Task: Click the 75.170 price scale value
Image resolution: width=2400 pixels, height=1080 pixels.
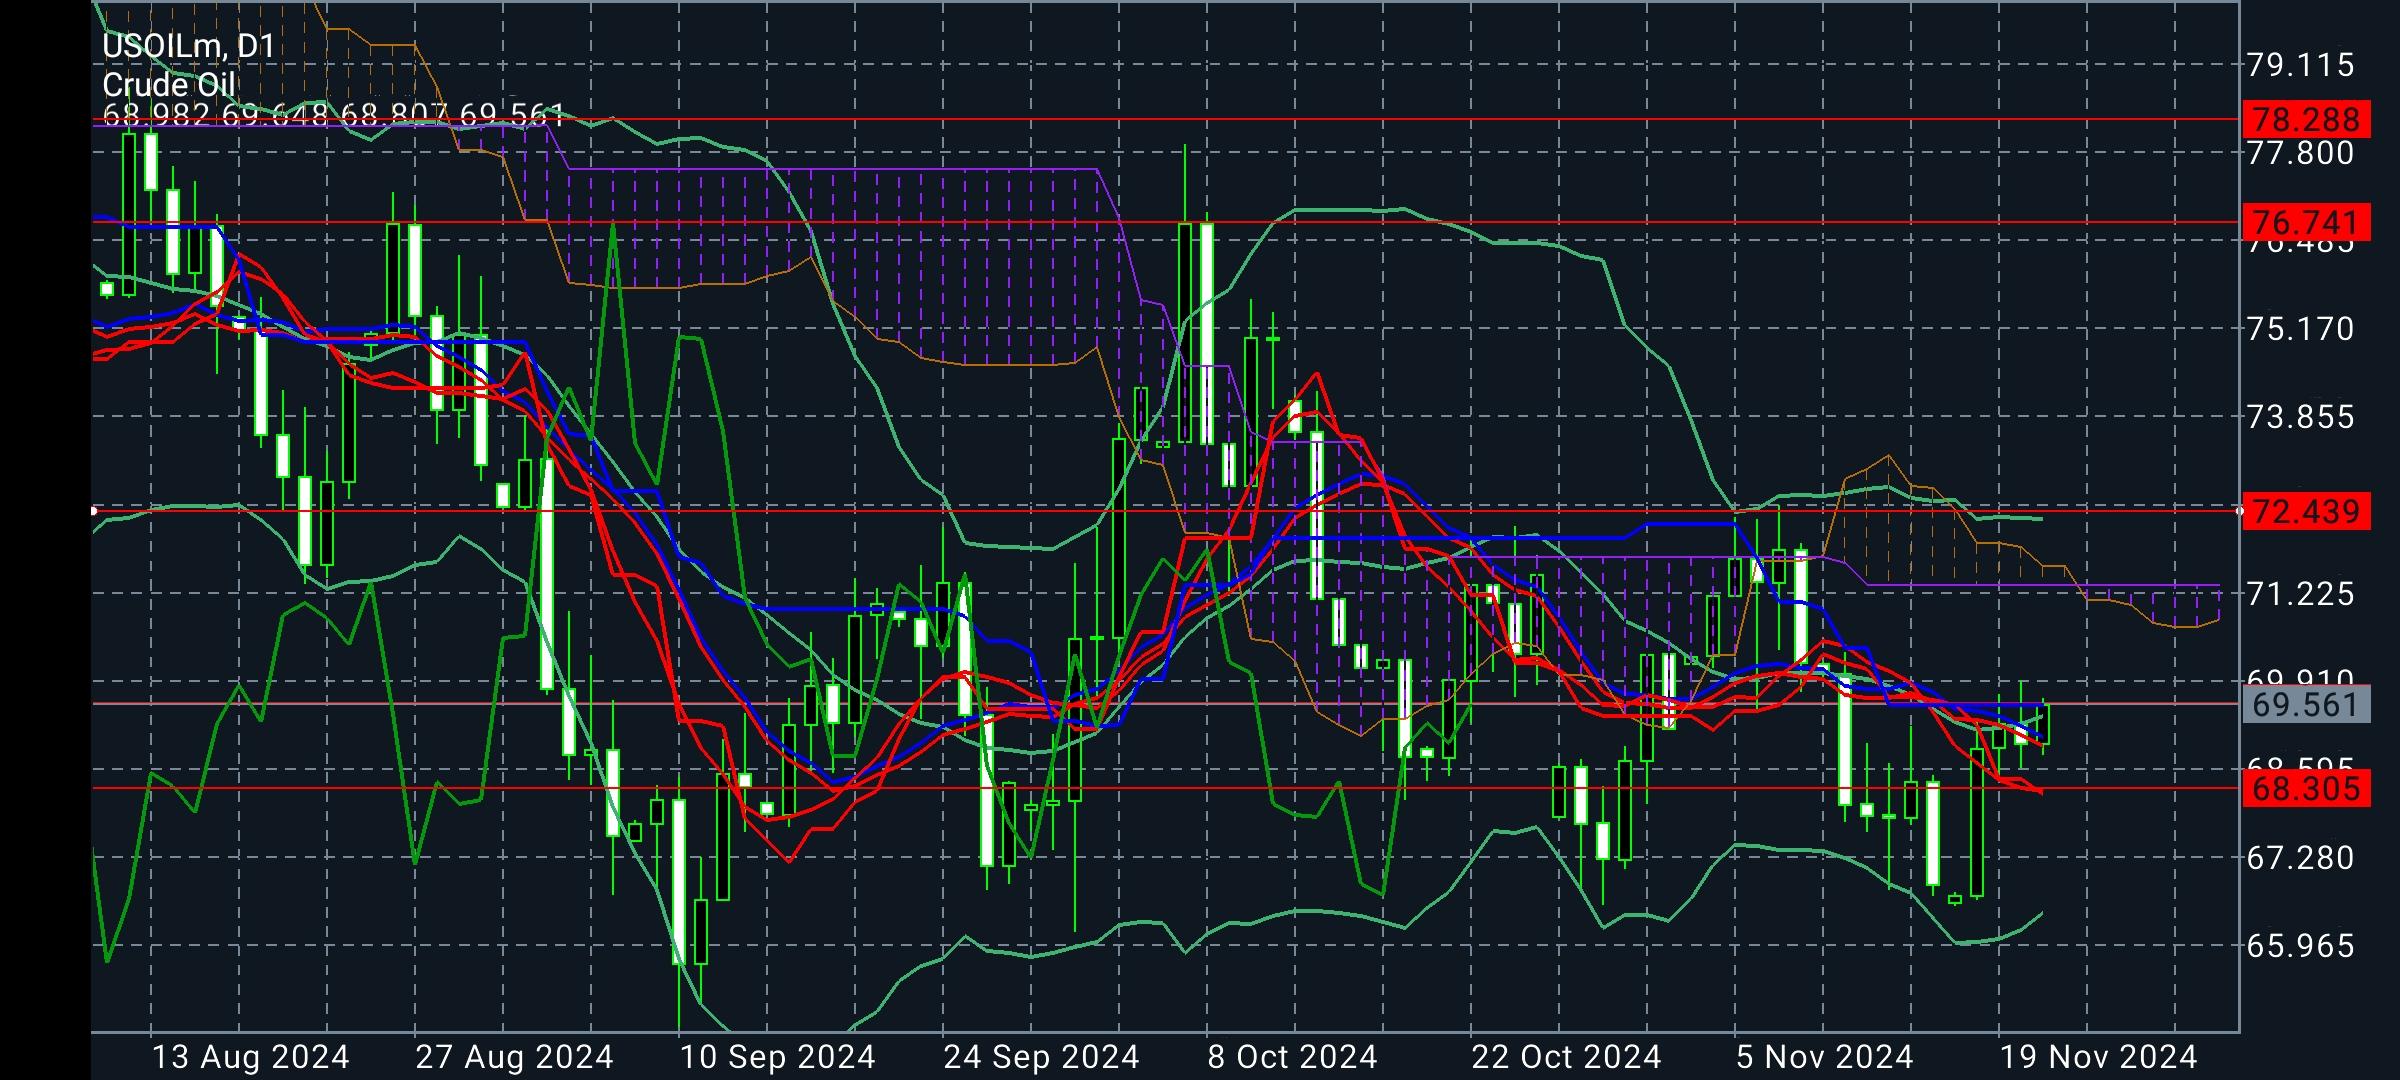Action: point(2301,329)
